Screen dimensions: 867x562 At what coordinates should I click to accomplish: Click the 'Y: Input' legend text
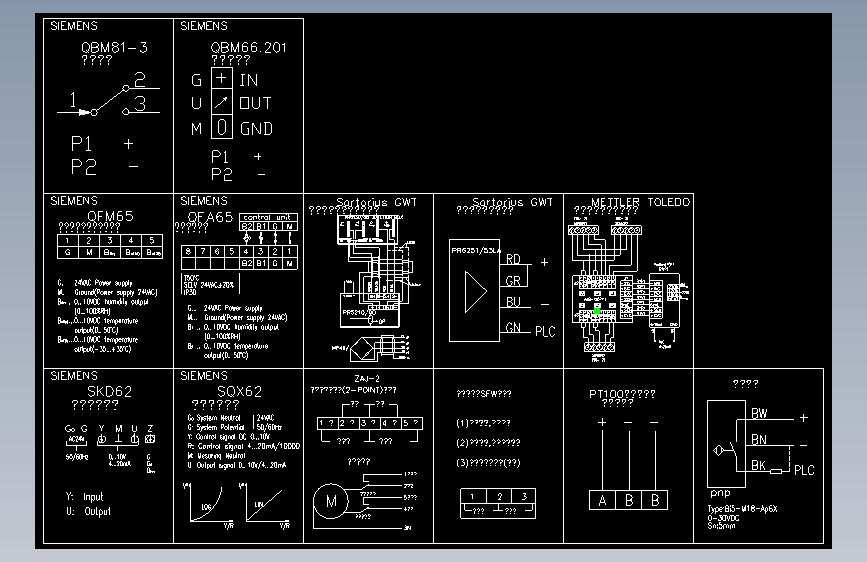(x=85, y=497)
